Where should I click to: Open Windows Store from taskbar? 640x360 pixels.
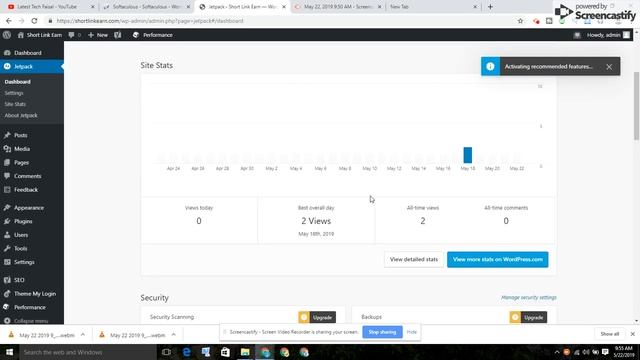225,352
